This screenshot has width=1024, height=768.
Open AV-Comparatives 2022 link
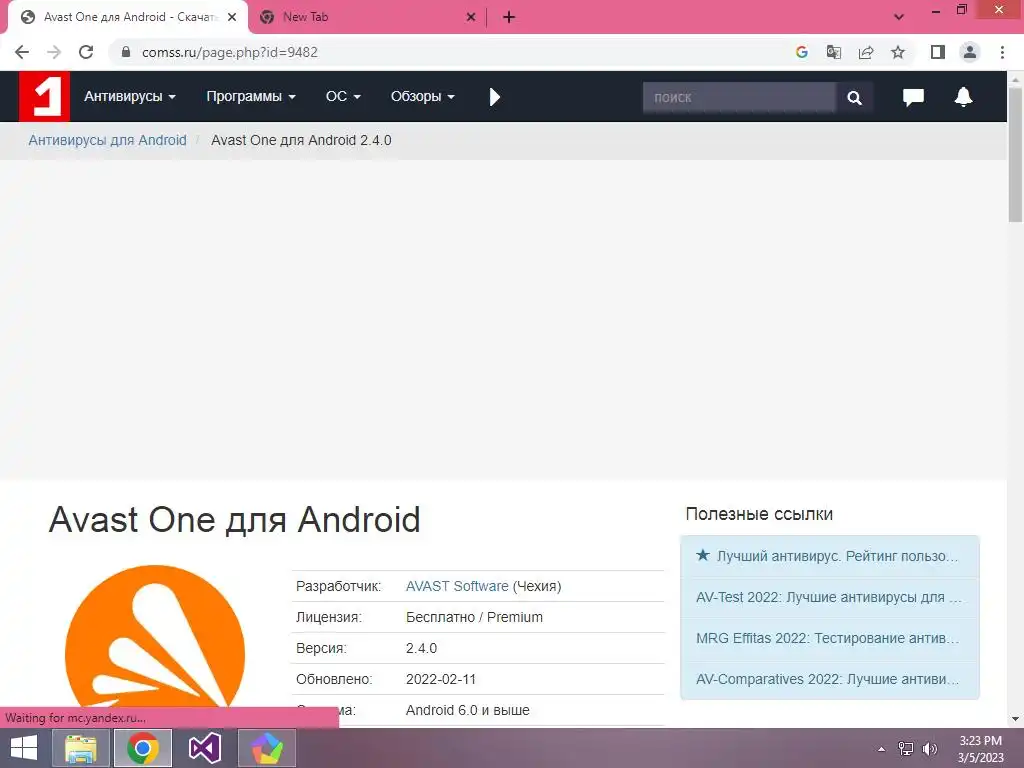pyautogui.click(x=829, y=679)
